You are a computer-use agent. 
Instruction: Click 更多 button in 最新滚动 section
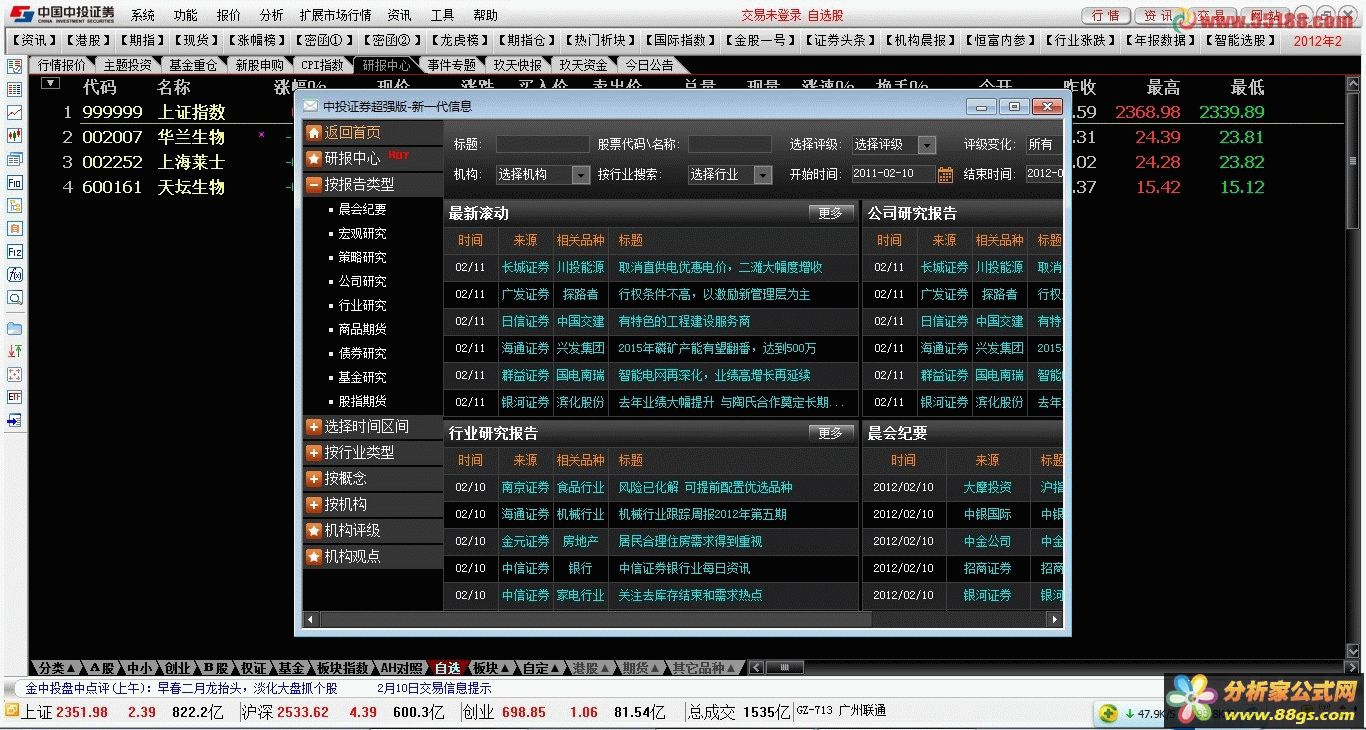click(x=831, y=213)
